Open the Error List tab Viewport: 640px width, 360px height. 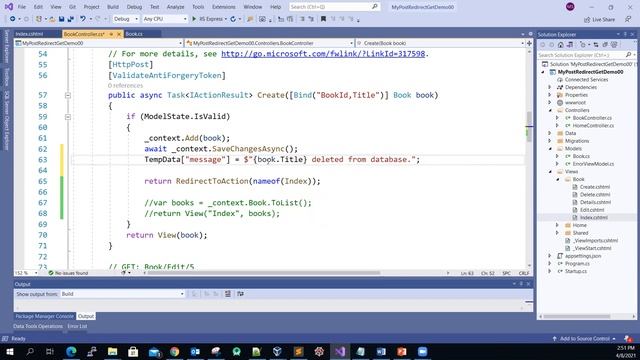(77, 327)
